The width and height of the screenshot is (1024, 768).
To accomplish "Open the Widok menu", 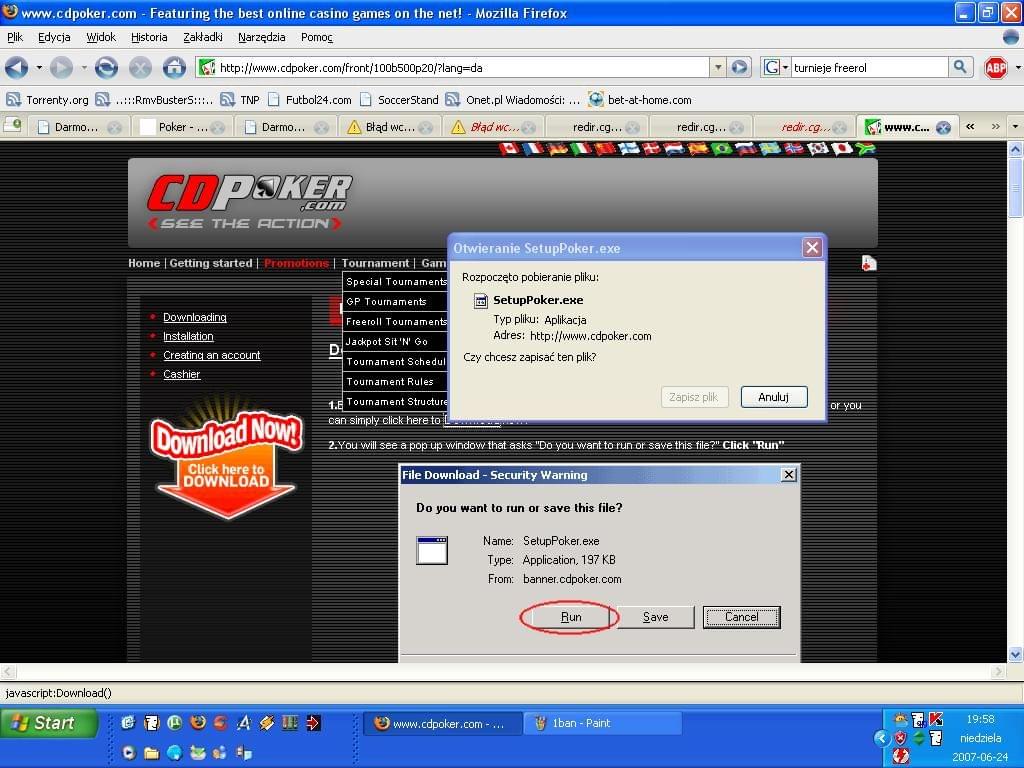I will (x=101, y=37).
